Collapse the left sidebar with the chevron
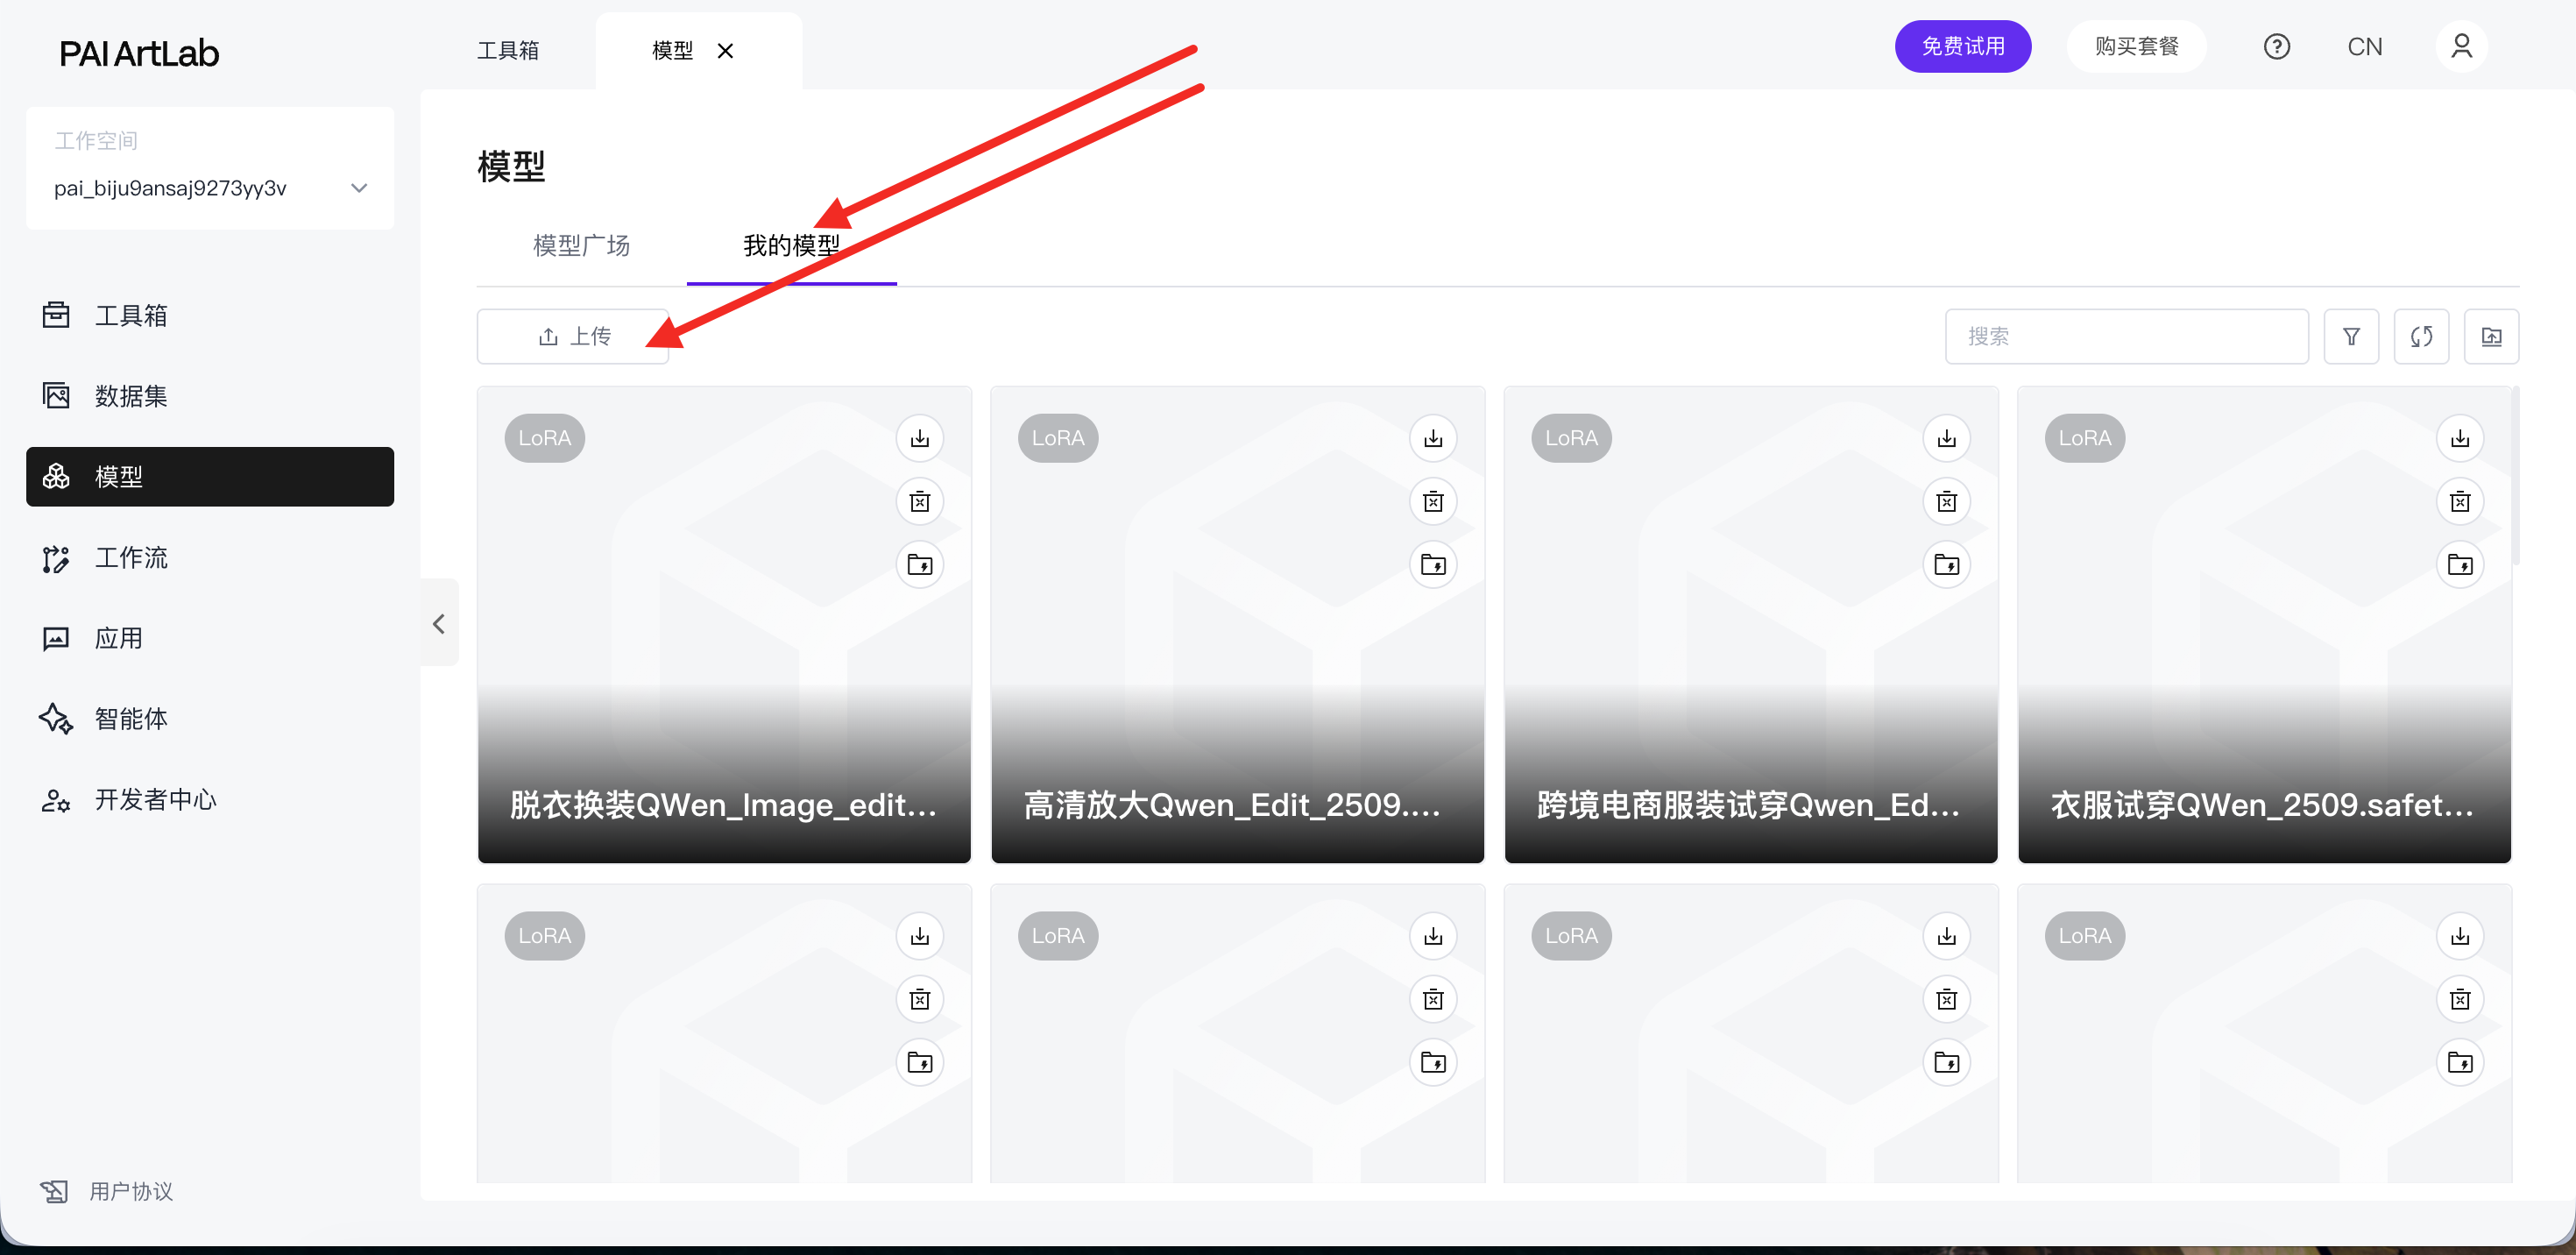 [x=439, y=623]
